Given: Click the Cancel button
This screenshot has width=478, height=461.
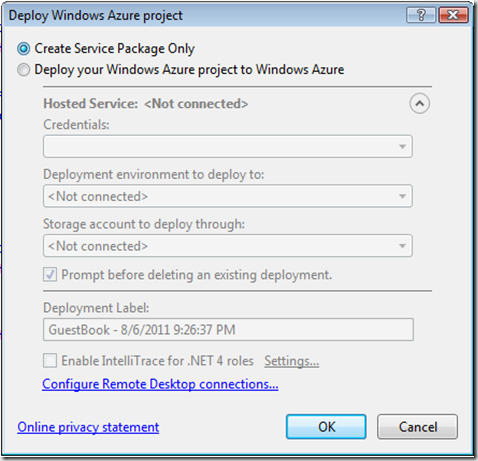Looking at the screenshot, I should pos(418,427).
